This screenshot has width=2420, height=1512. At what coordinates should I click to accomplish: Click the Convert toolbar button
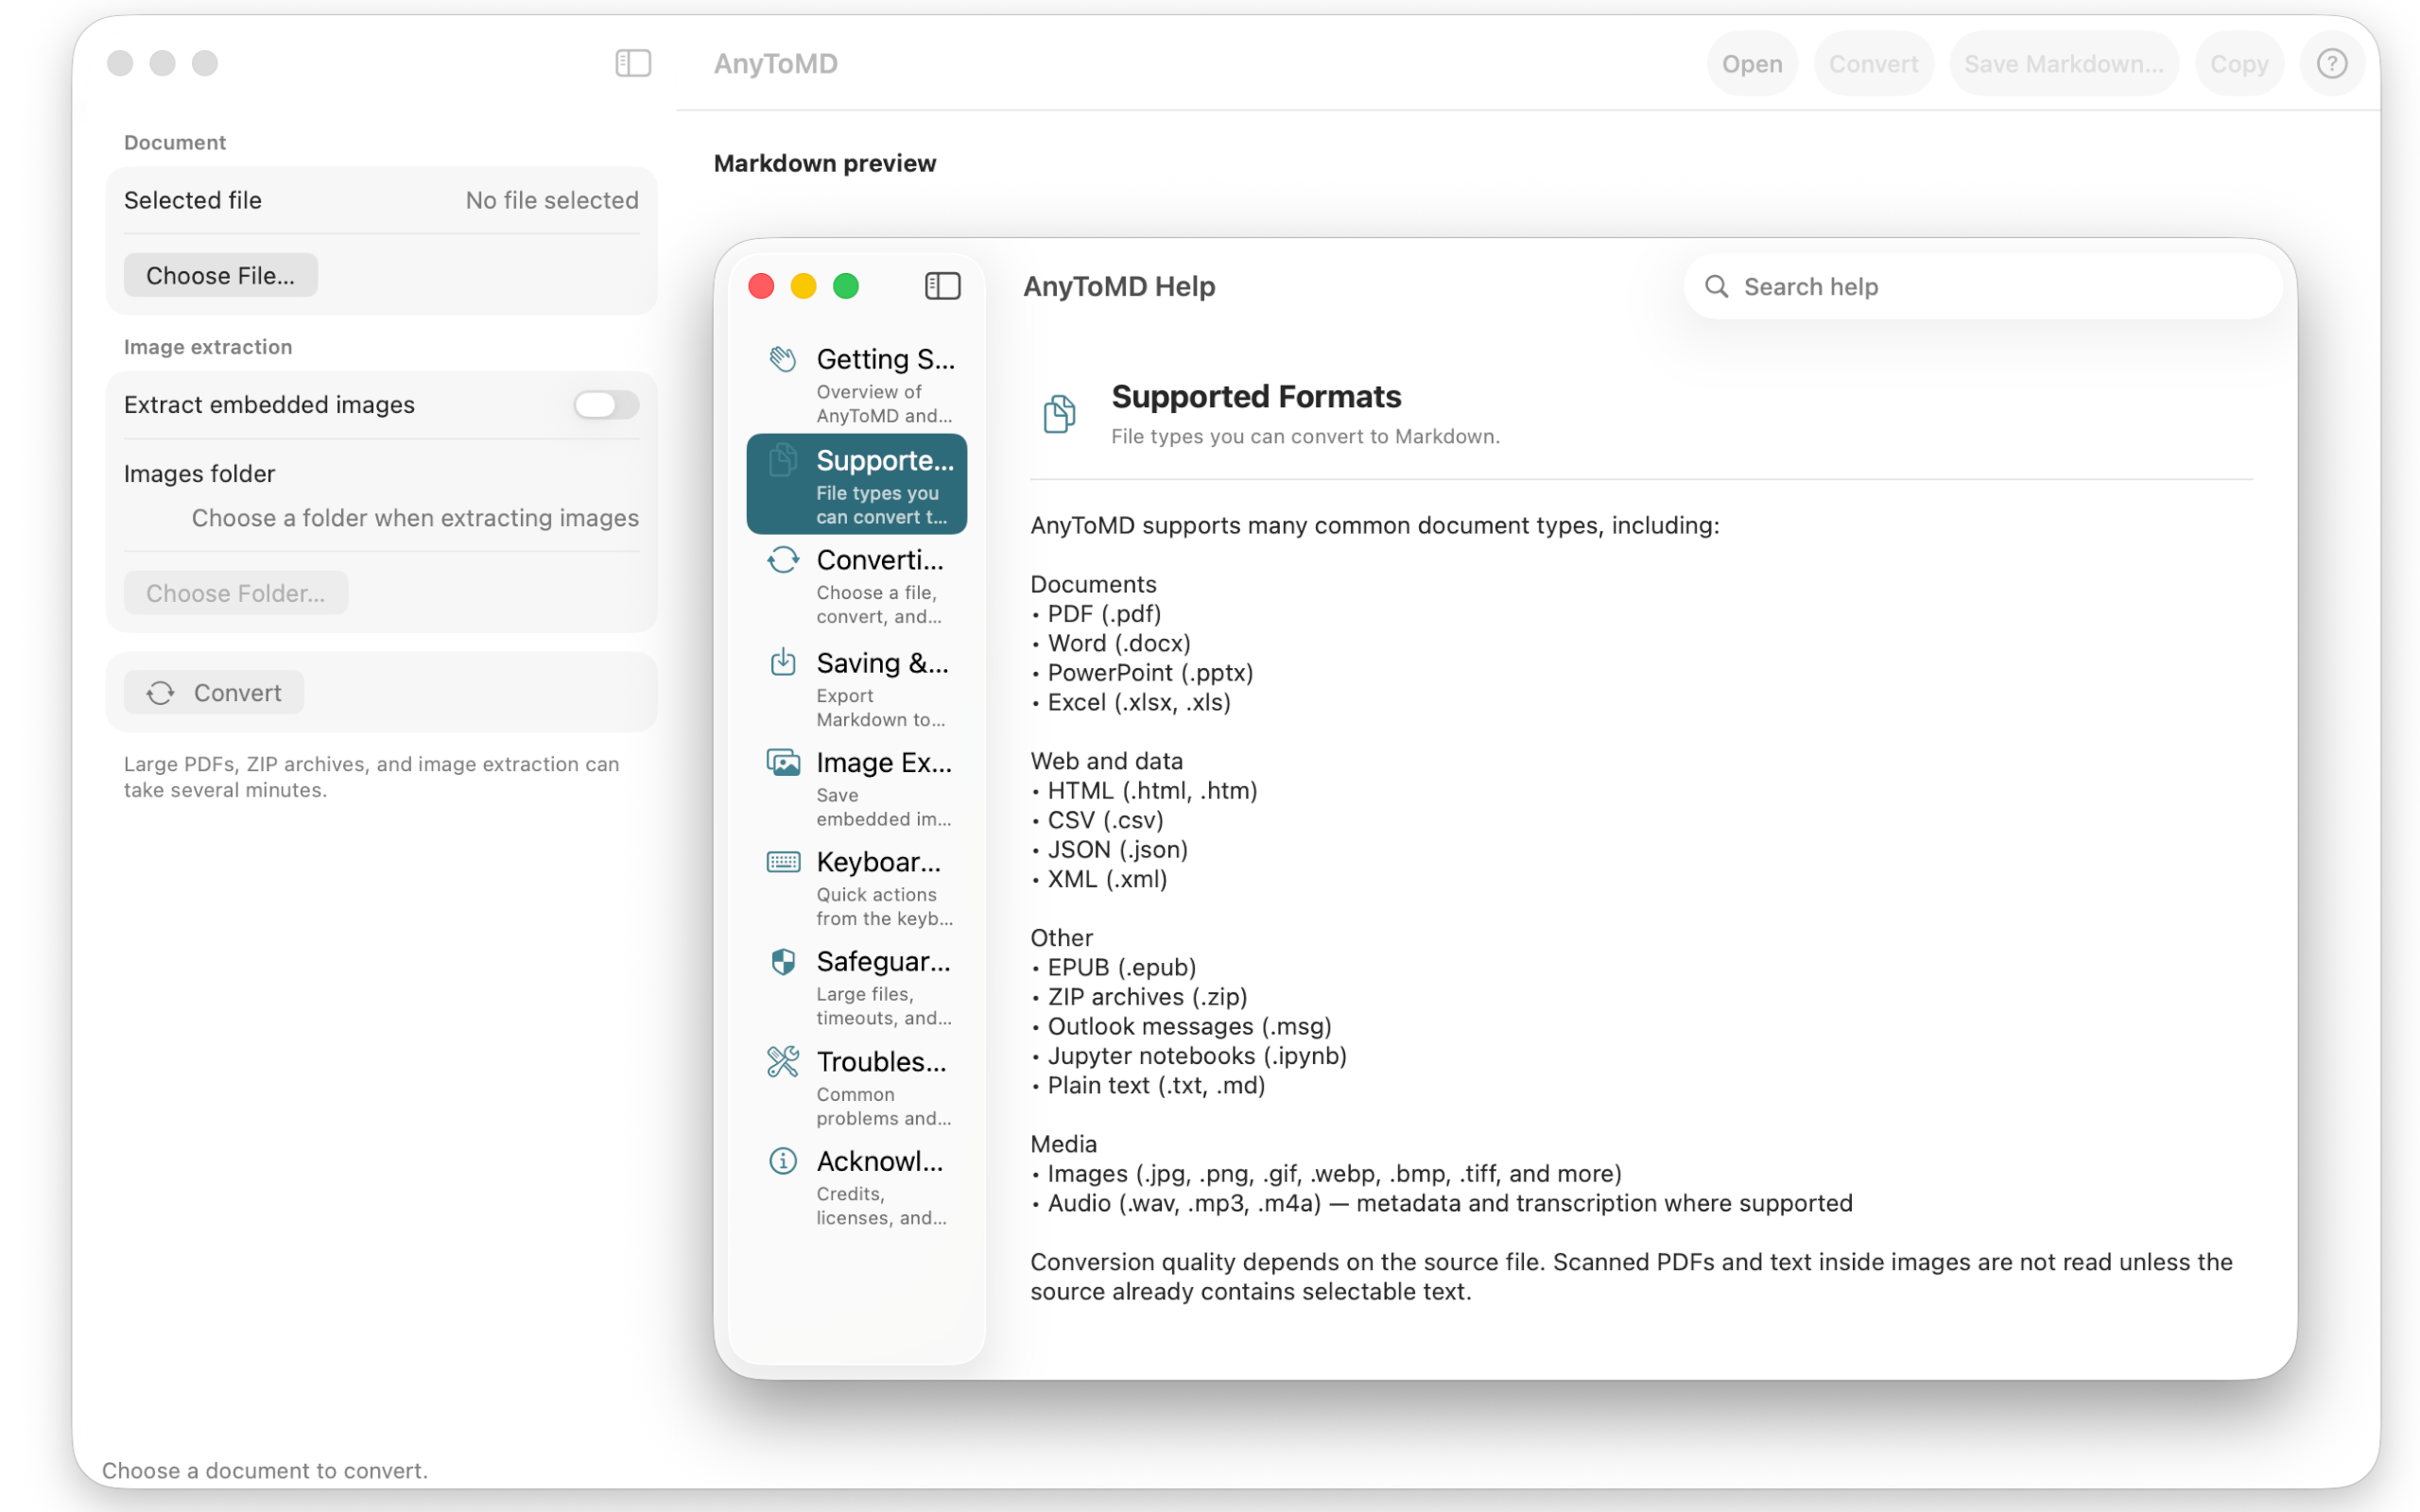(1873, 64)
